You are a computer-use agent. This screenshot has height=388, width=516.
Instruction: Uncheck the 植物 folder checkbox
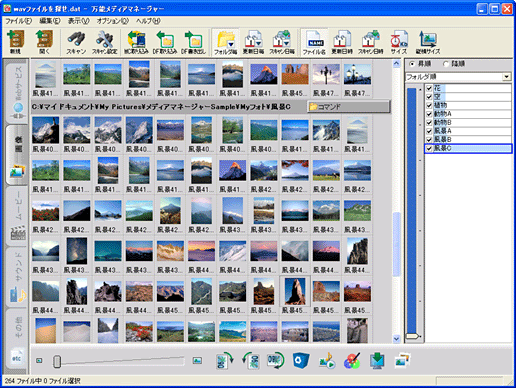pyautogui.click(x=429, y=105)
